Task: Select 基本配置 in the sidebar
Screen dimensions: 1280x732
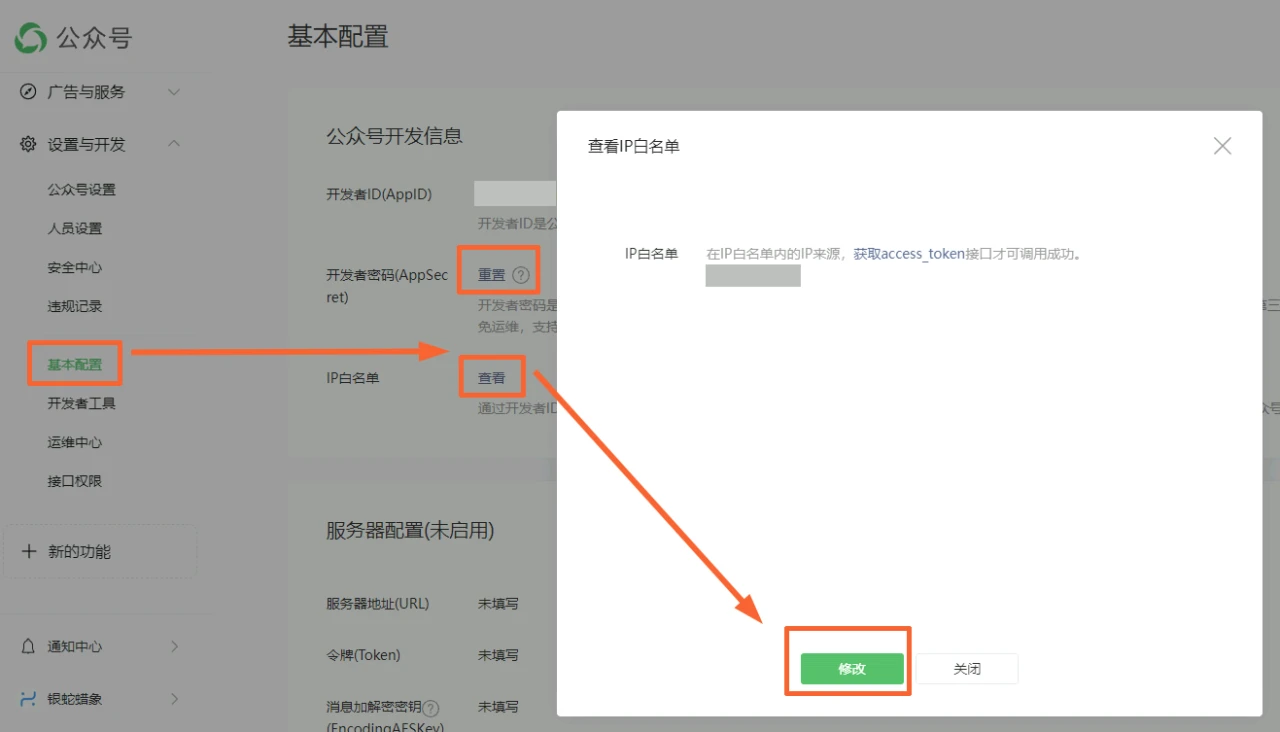Action: click(x=73, y=364)
